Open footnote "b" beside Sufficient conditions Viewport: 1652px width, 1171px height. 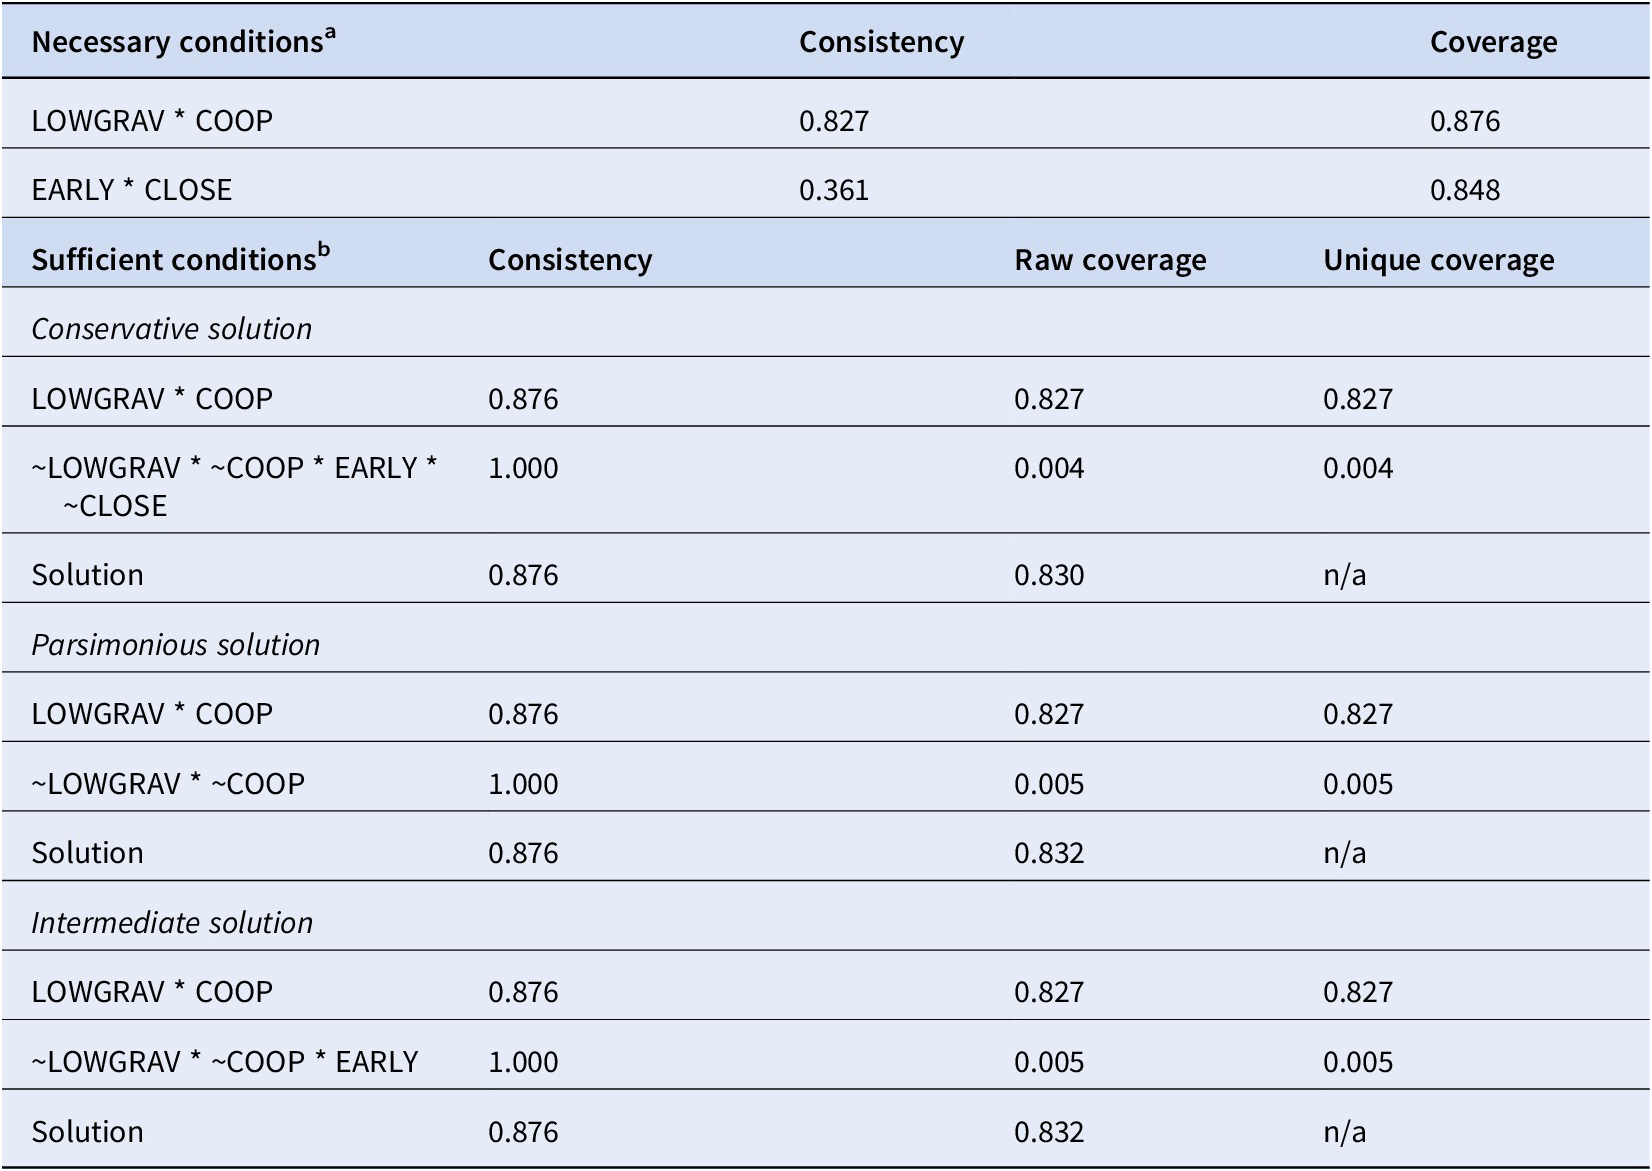pyautogui.click(x=323, y=251)
